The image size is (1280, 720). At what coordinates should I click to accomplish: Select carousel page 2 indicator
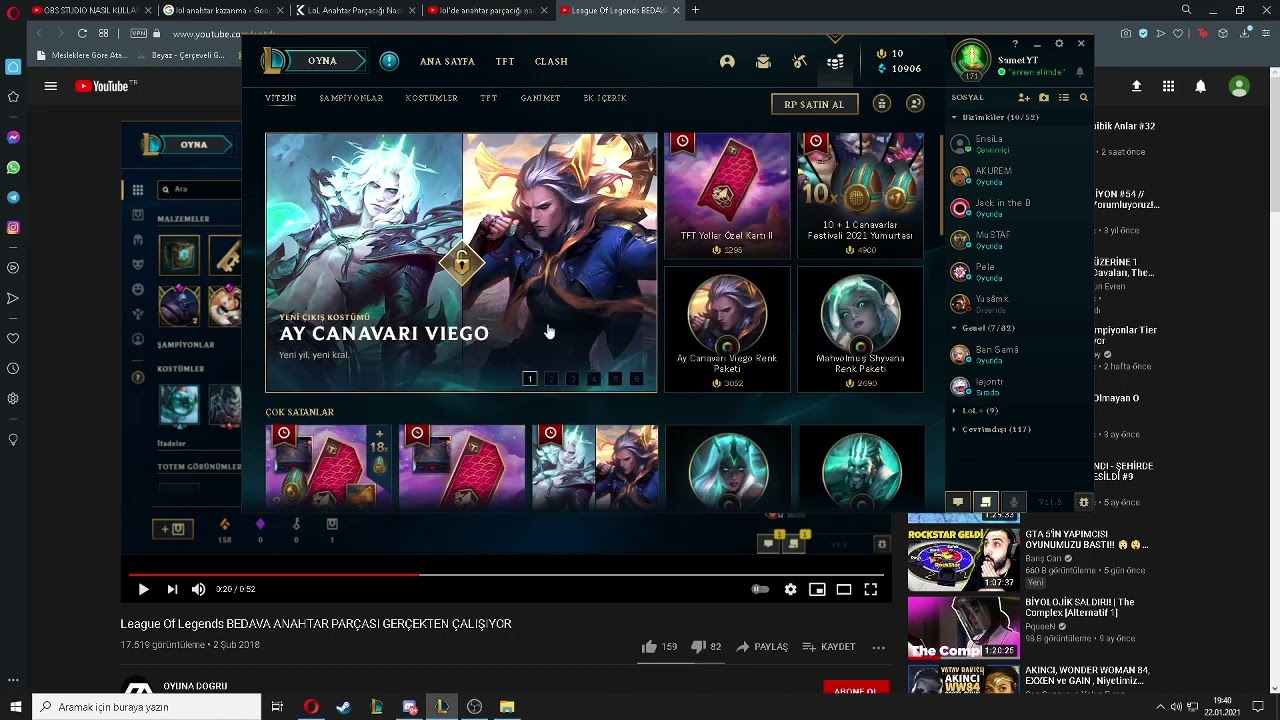[551, 379]
